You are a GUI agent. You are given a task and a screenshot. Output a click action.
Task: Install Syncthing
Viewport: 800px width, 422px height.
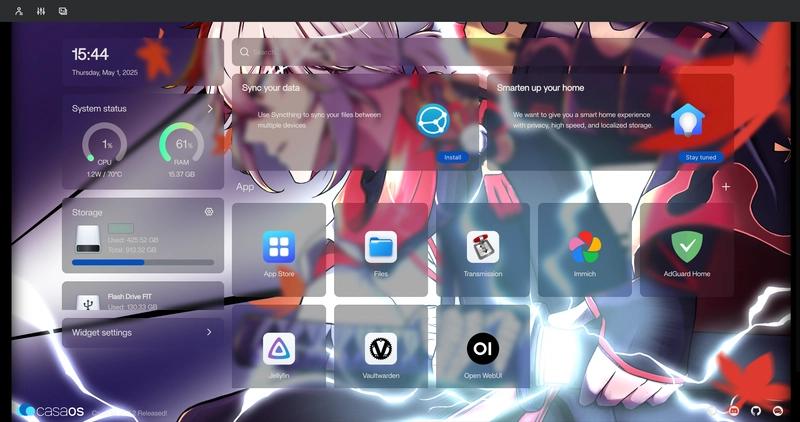[452, 157]
